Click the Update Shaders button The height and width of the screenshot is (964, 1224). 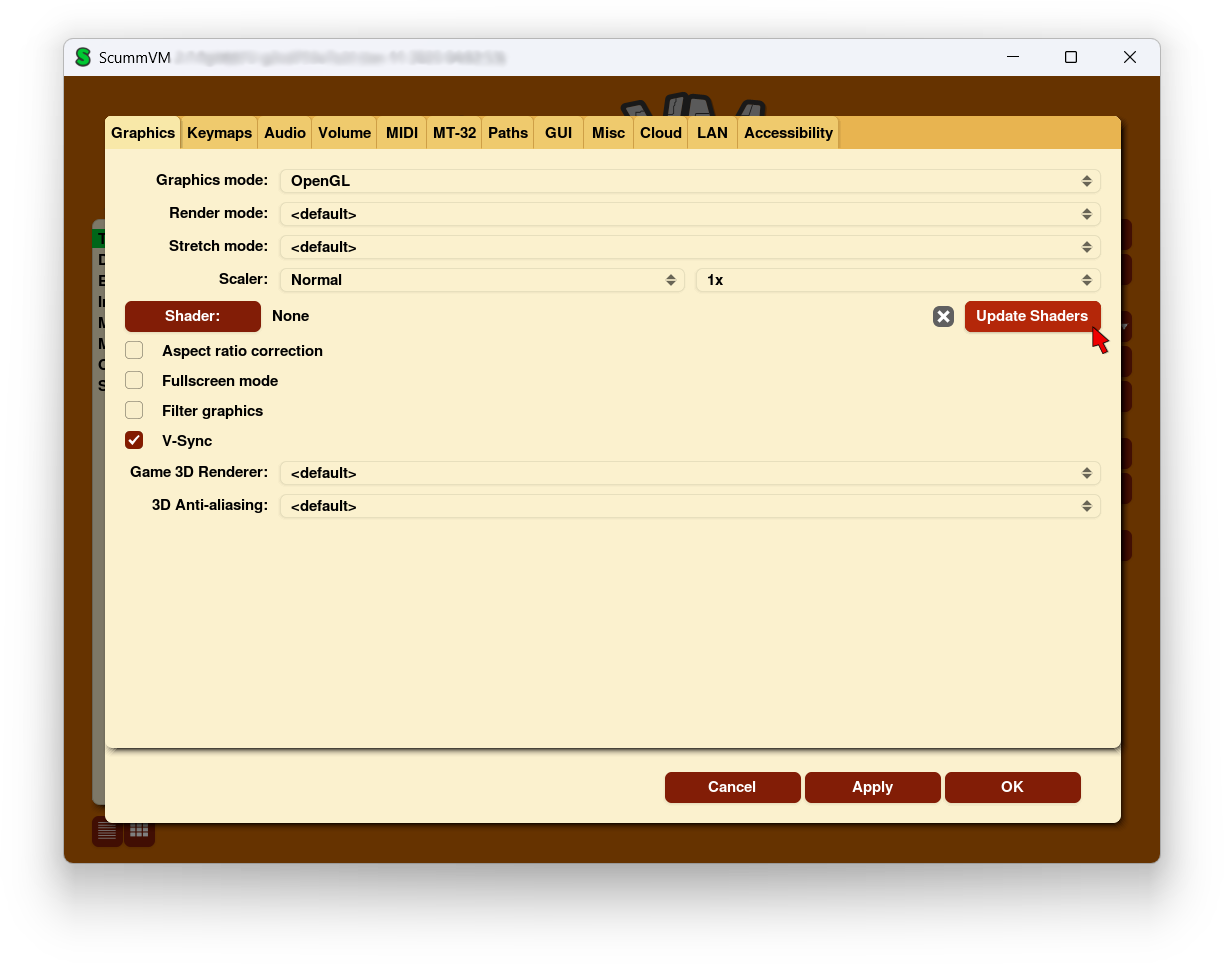tap(1031, 316)
